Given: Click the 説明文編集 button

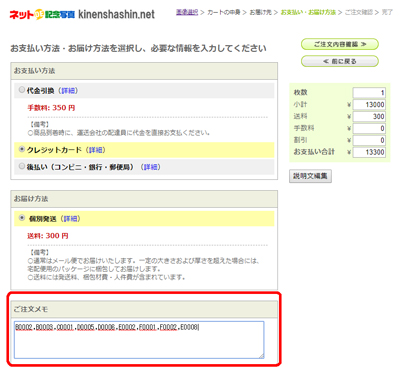Looking at the screenshot, I should [x=310, y=176].
